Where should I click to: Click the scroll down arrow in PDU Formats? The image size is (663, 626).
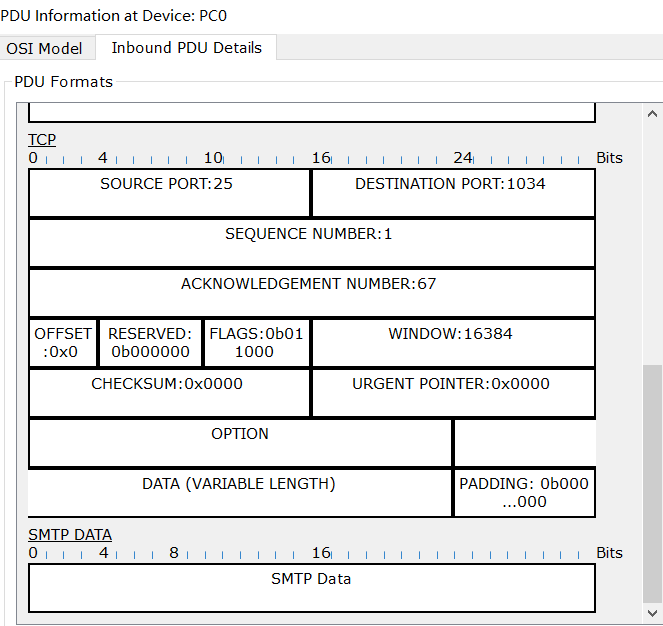pyautogui.click(x=652, y=613)
